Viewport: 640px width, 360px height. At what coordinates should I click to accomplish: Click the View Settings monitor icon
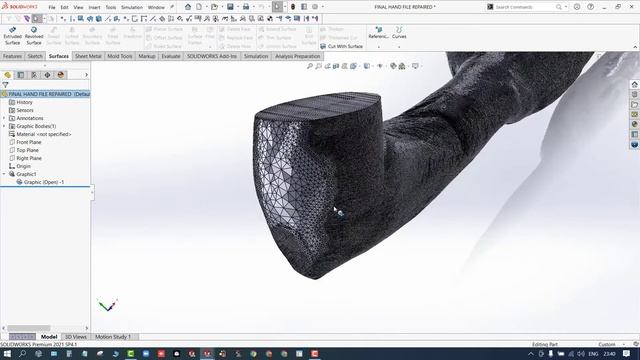tap(415, 66)
